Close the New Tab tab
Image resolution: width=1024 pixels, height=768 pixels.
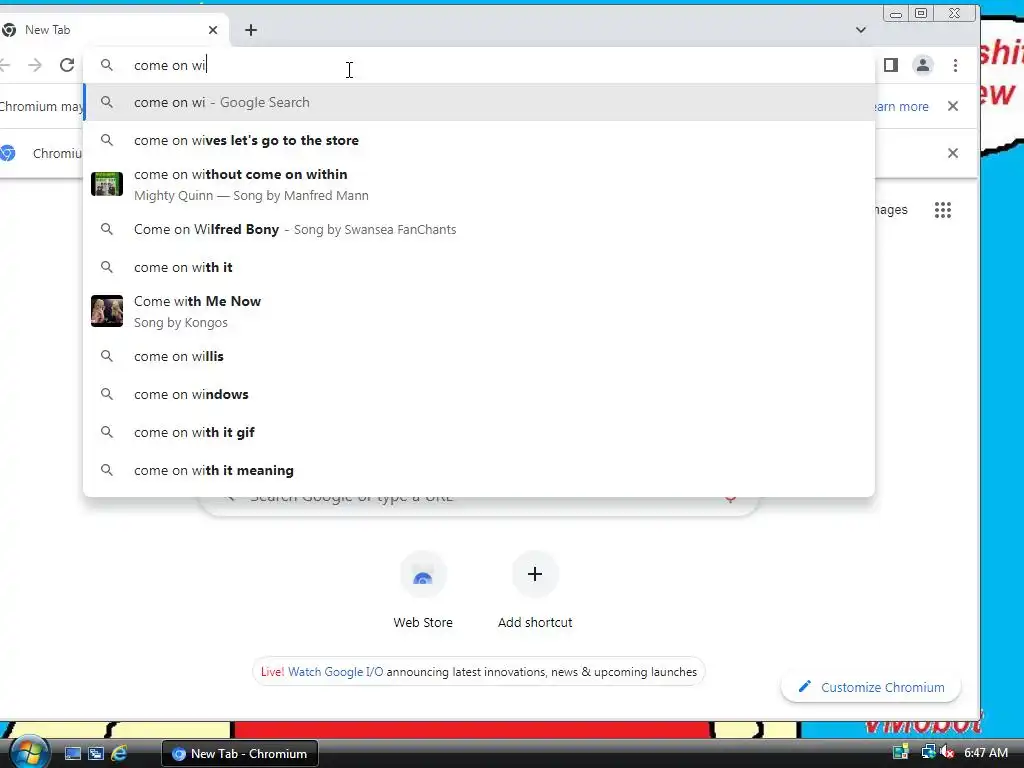point(213,30)
